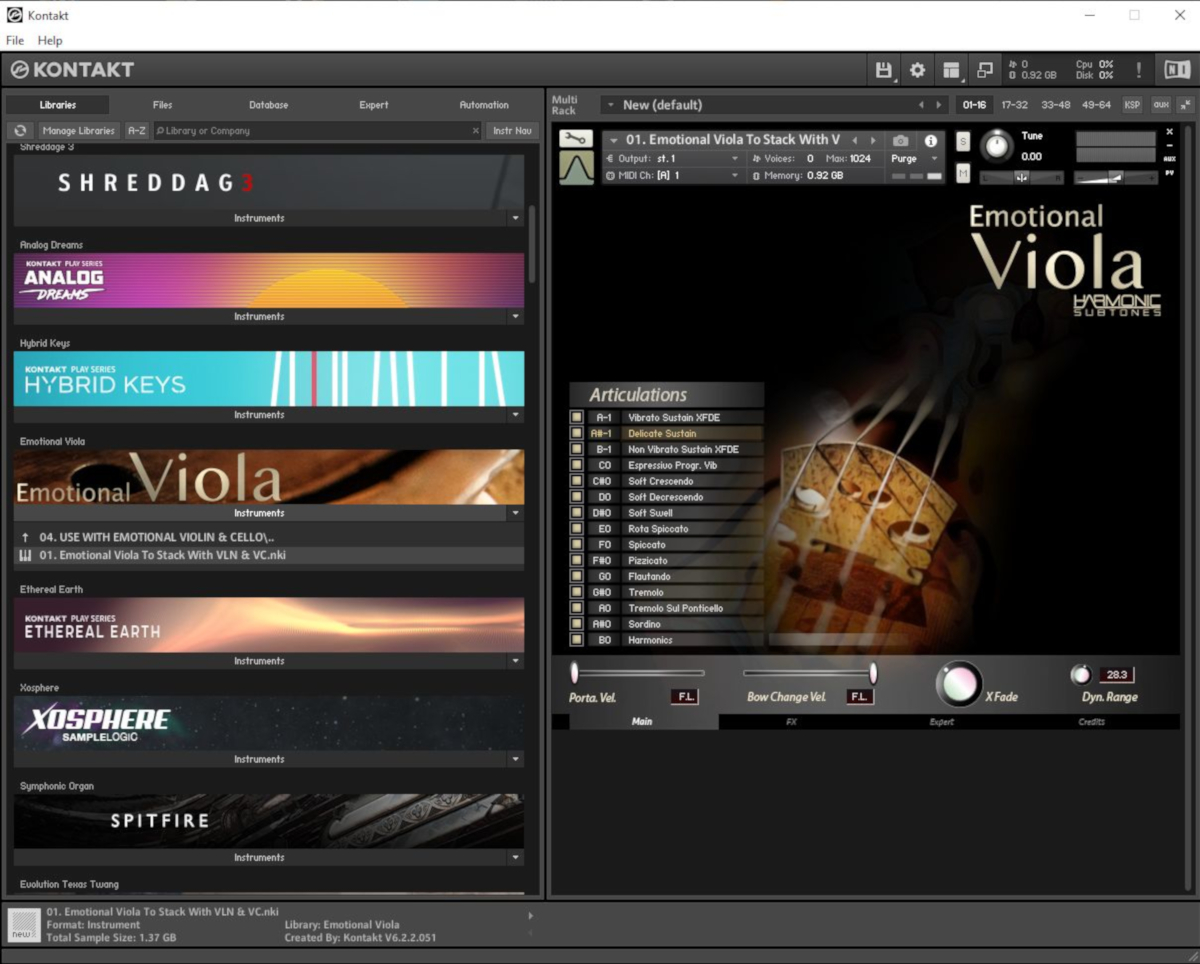The image size is (1200, 964).
Task: Mute the instrument with M button
Action: coord(963,174)
